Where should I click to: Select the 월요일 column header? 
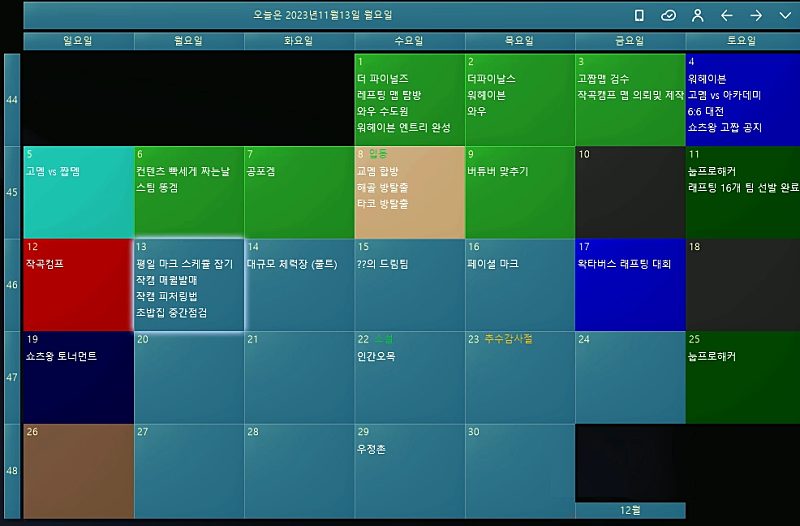189,41
